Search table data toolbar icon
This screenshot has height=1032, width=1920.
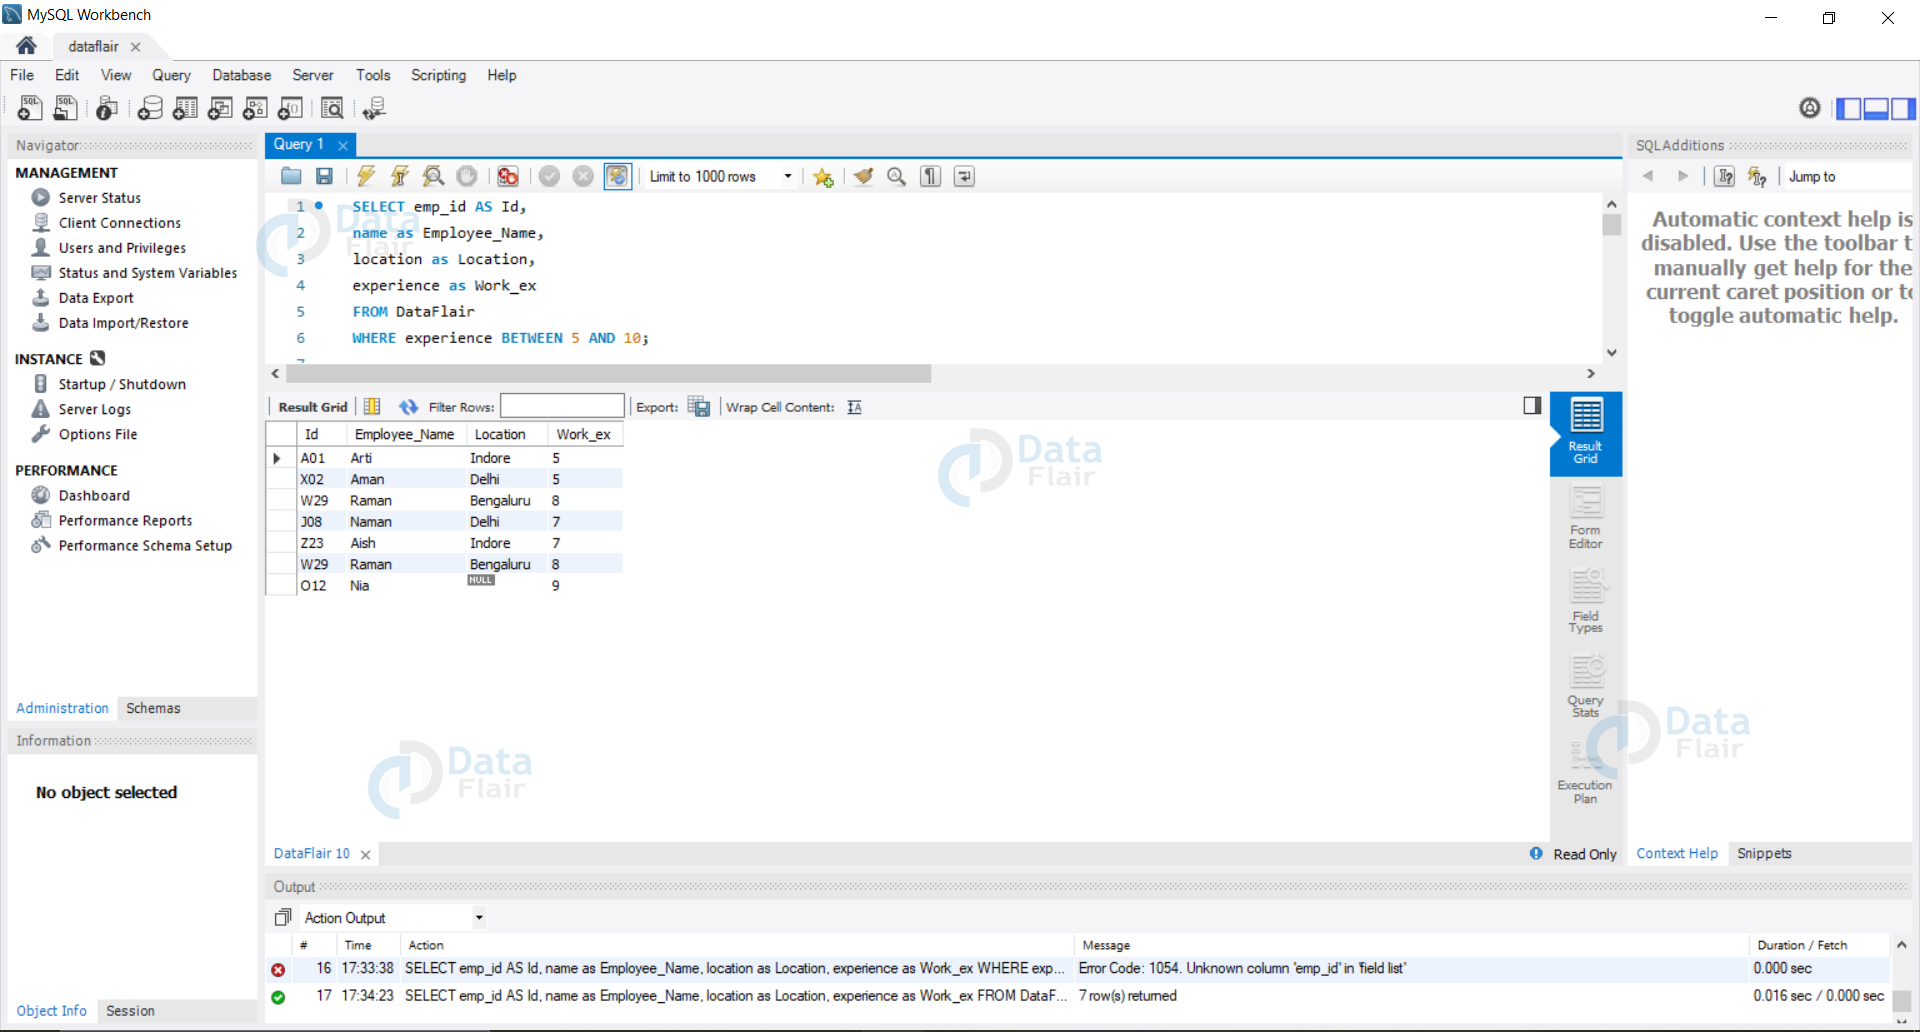tap(332, 108)
